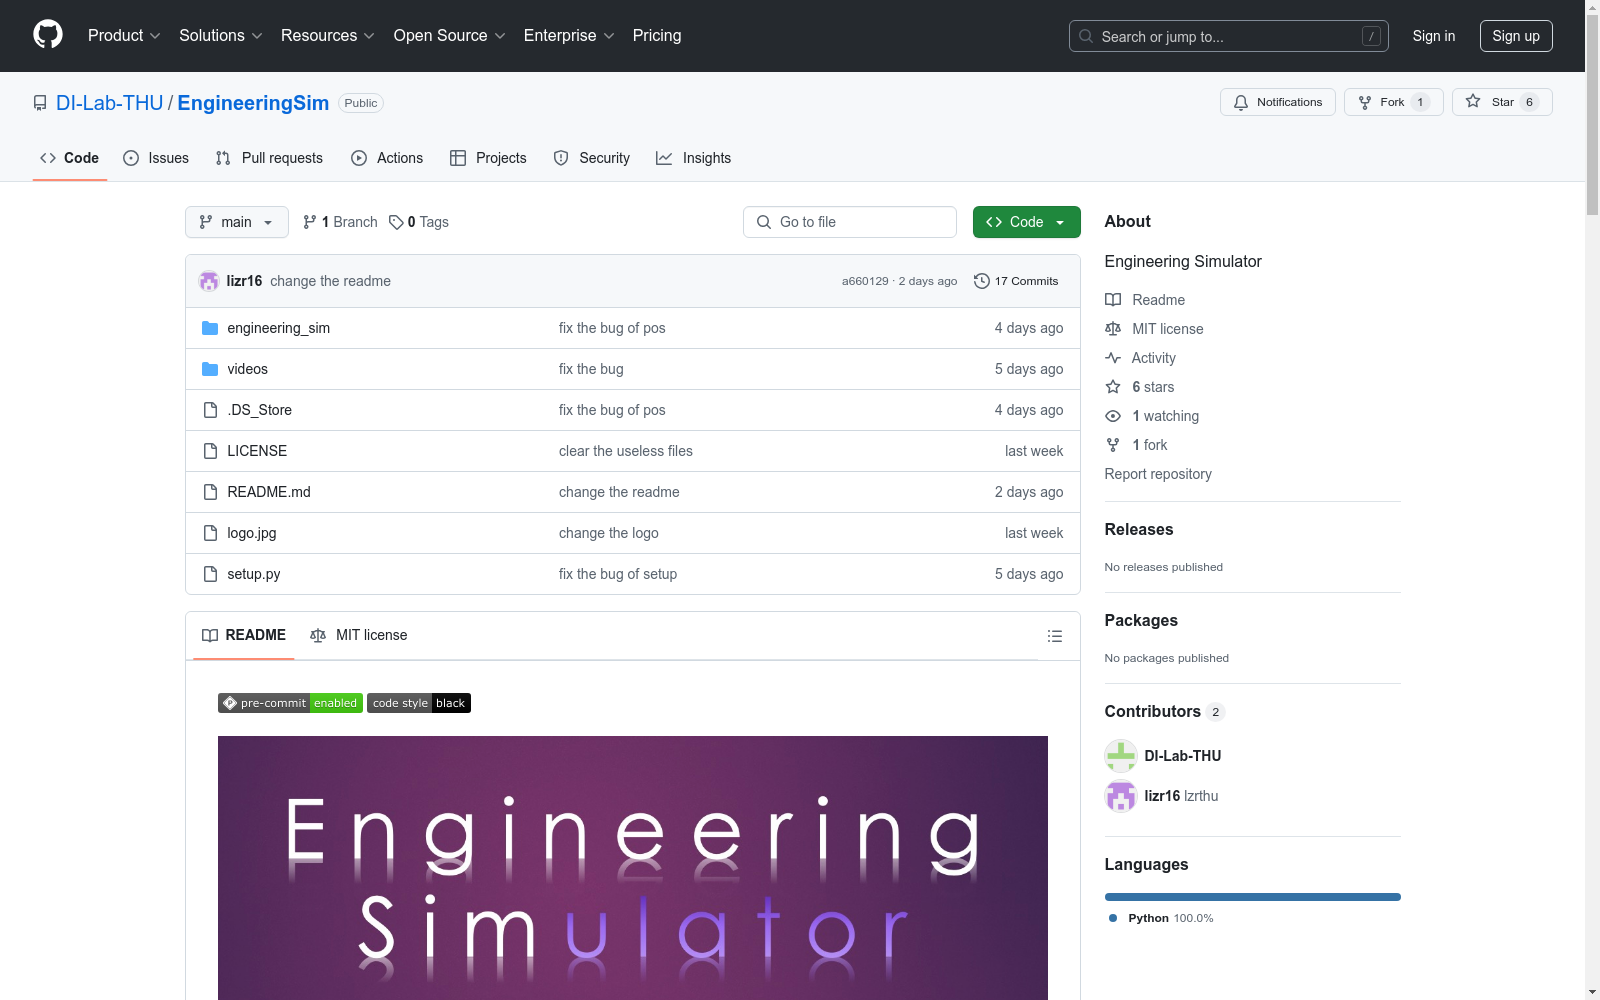Click the README.md file icon
The image size is (1600, 1000).
pos(210,492)
